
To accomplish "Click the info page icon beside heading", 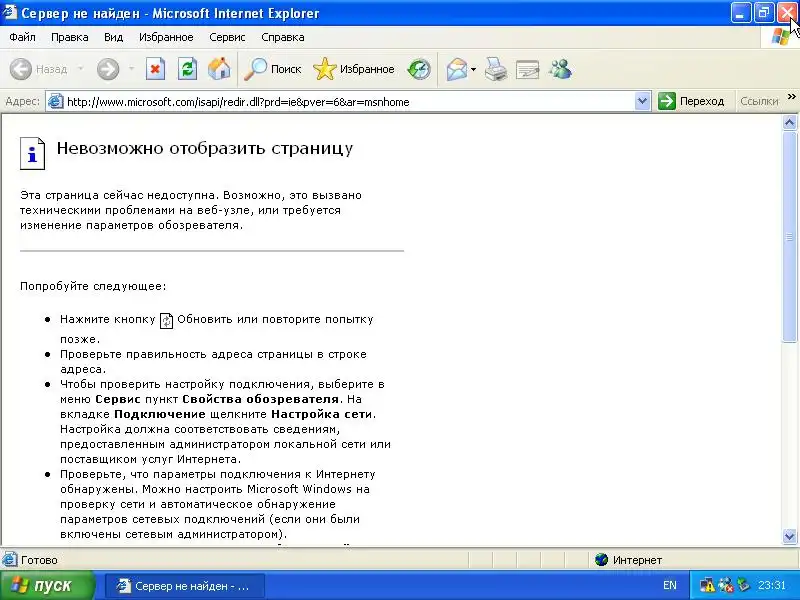I will point(32,153).
